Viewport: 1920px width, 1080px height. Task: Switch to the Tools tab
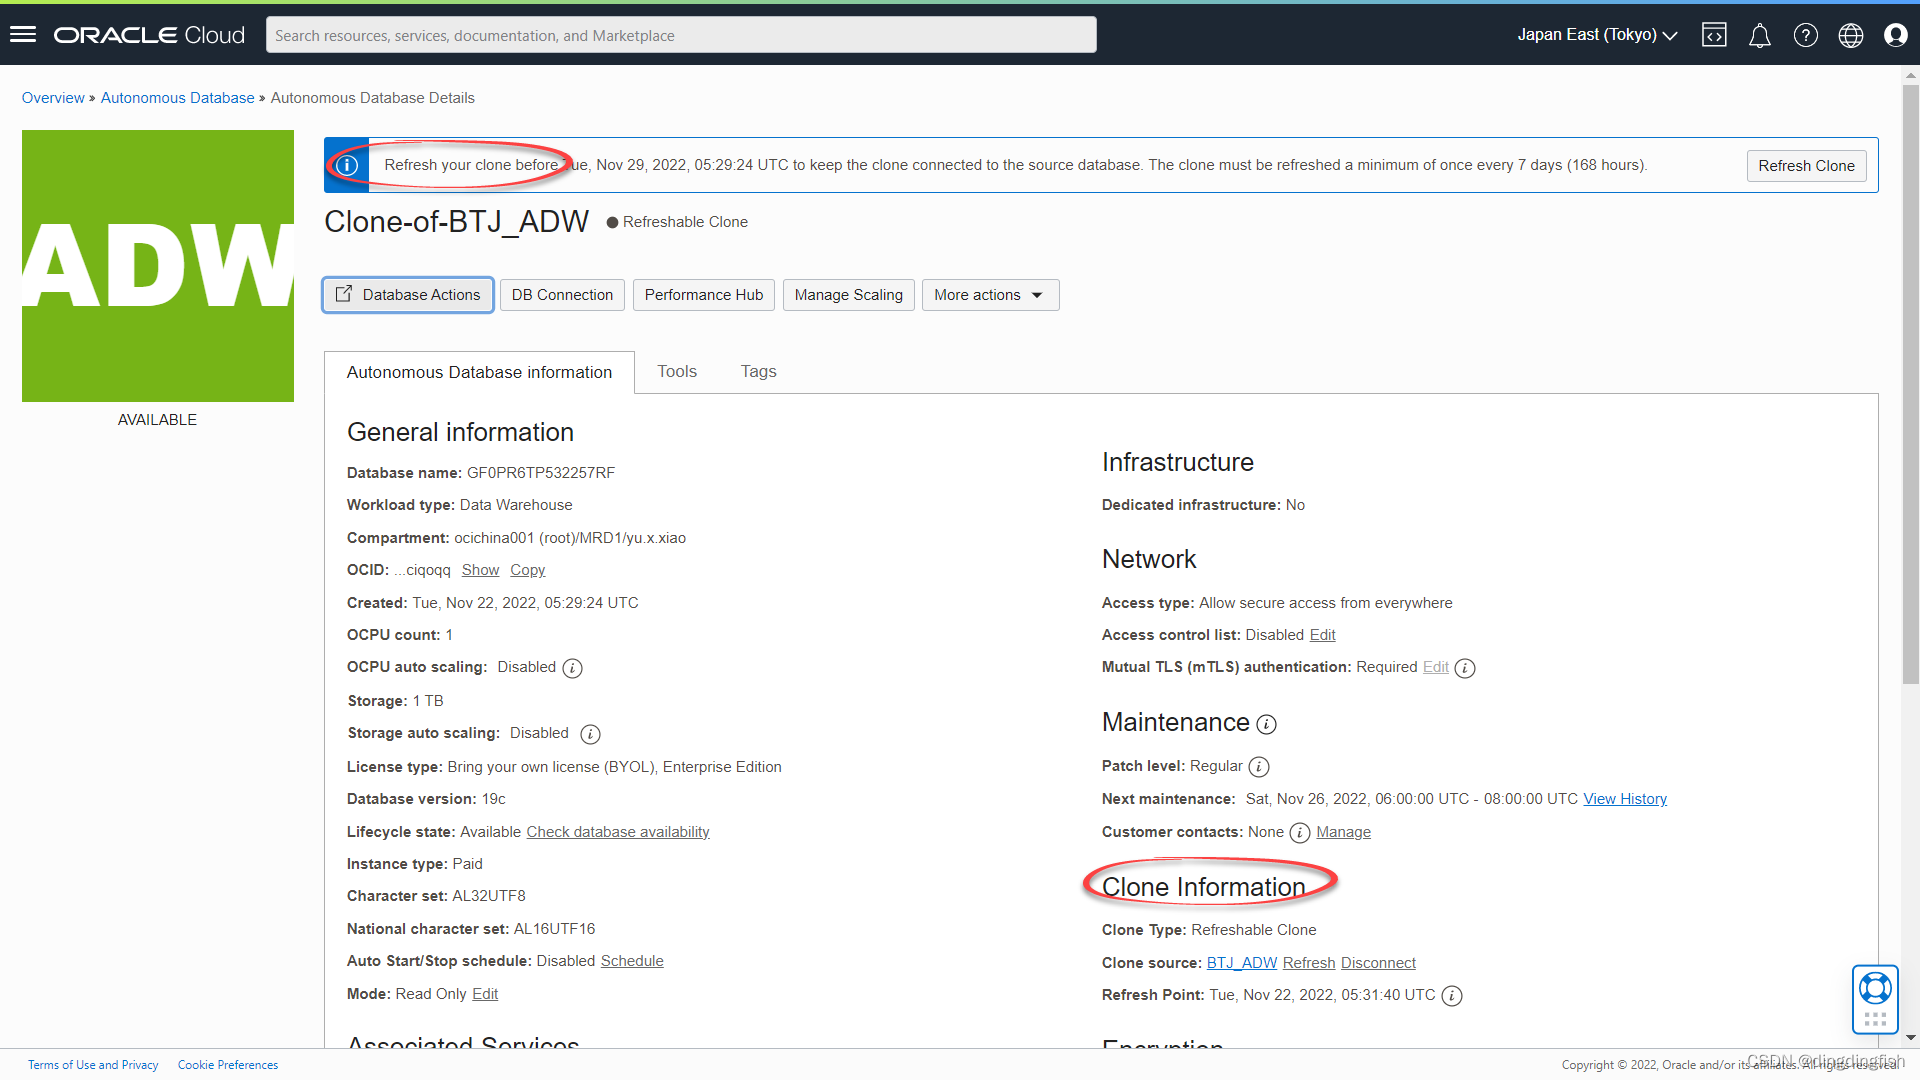pyautogui.click(x=677, y=371)
